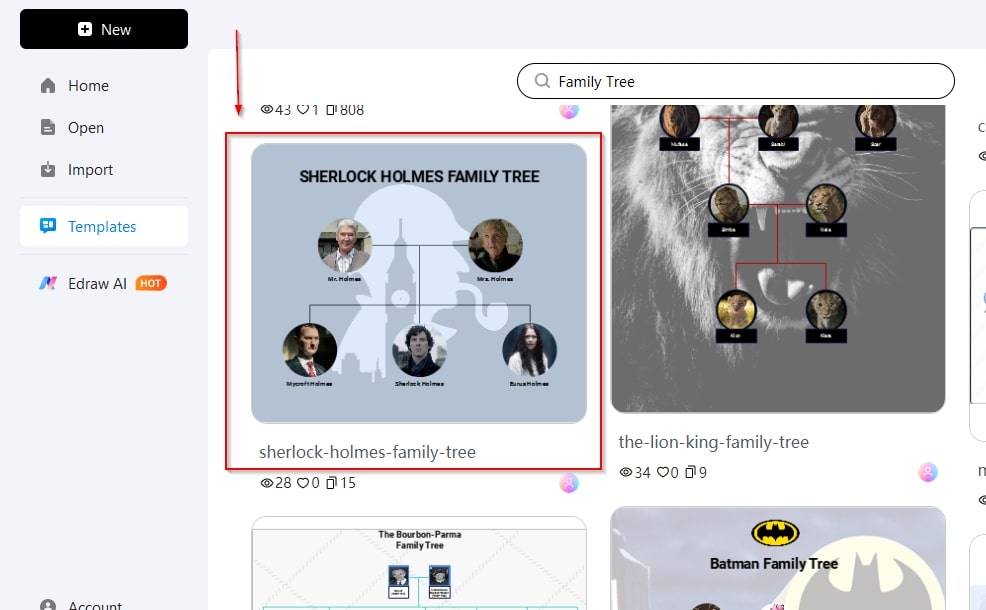Viewport: 986px width, 610px height.
Task: Open the Templates section
Action: [x=104, y=226]
